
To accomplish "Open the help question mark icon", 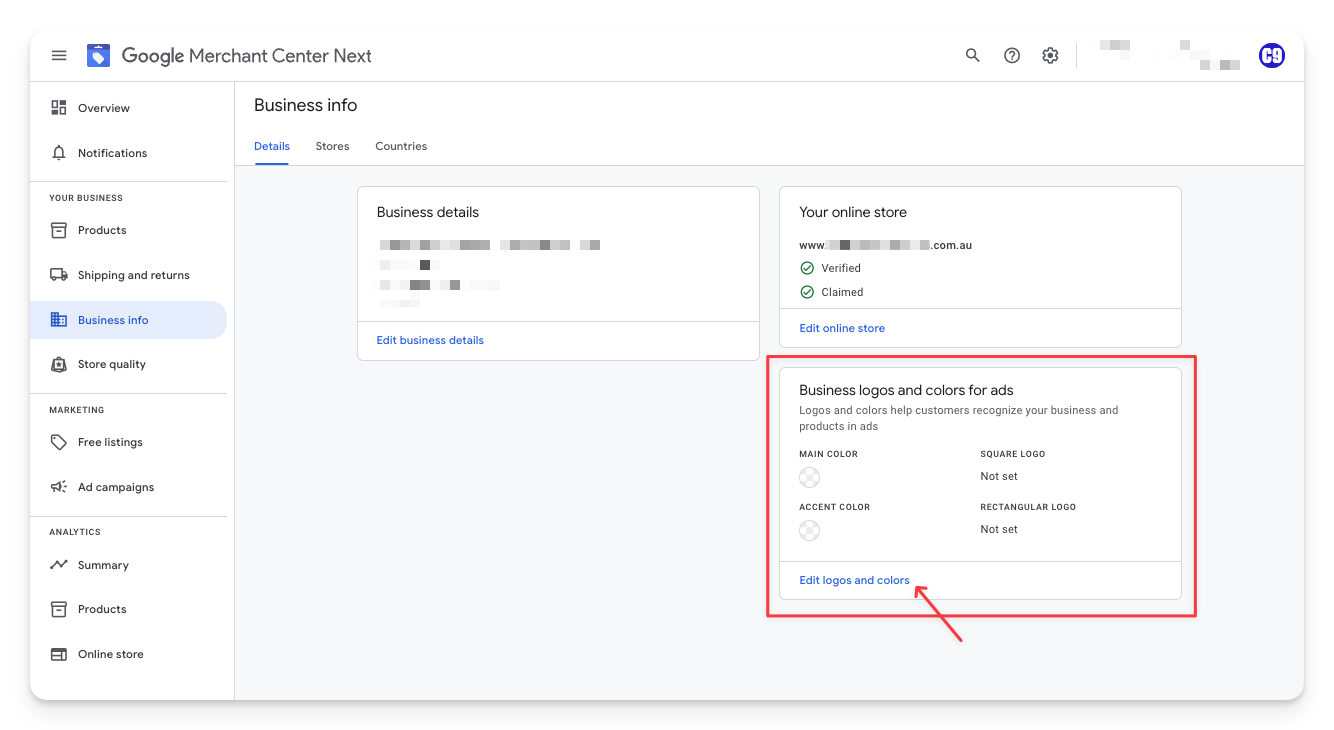I will point(1012,56).
